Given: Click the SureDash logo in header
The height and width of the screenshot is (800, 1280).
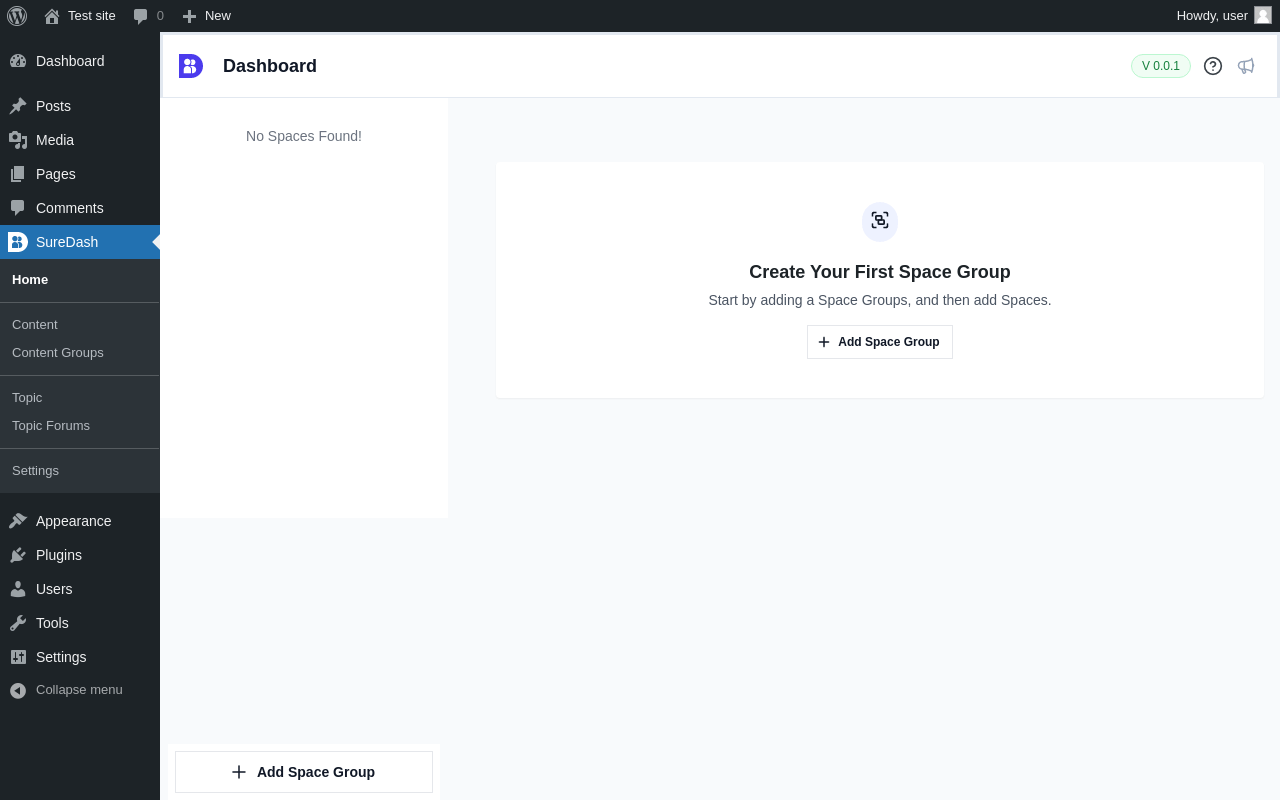Looking at the screenshot, I should pyautogui.click(x=191, y=66).
